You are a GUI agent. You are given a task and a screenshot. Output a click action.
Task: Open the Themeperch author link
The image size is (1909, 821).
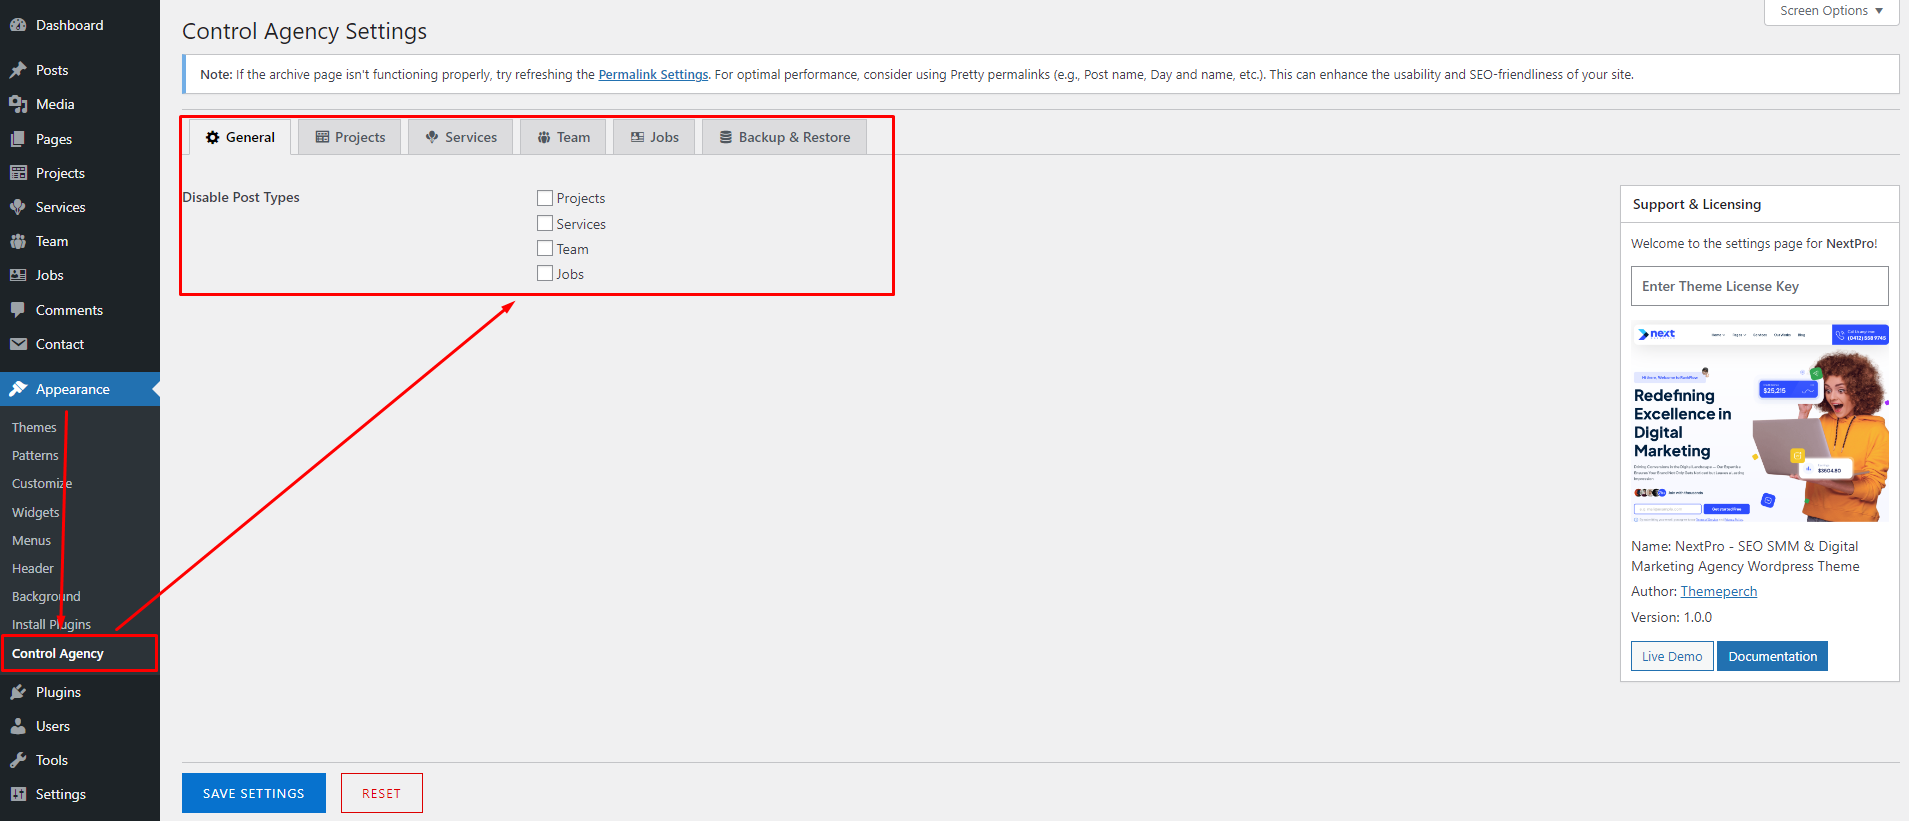tap(1719, 591)
